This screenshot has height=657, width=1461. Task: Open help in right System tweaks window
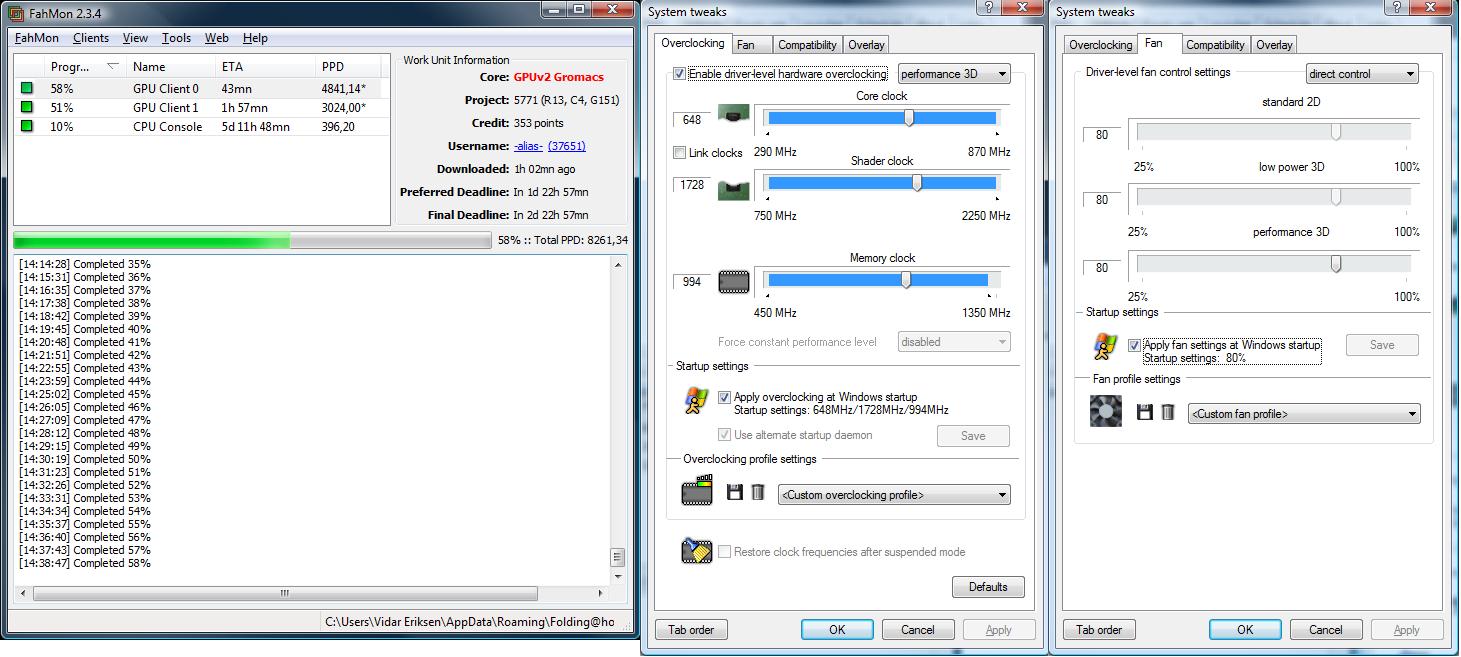tap(1396, 6)
